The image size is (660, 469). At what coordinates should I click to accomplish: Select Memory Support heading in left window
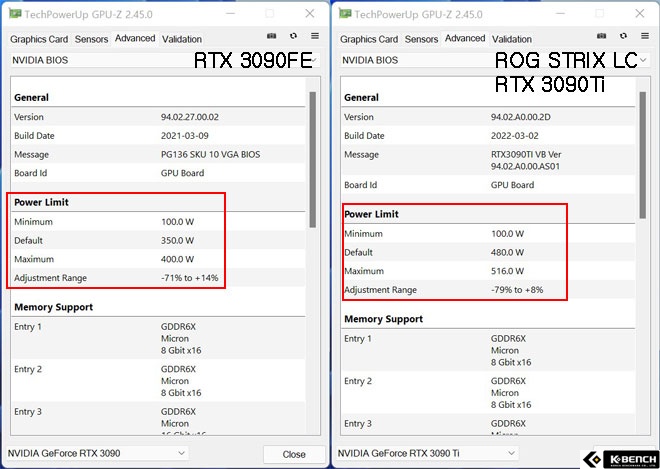(53, 307)
